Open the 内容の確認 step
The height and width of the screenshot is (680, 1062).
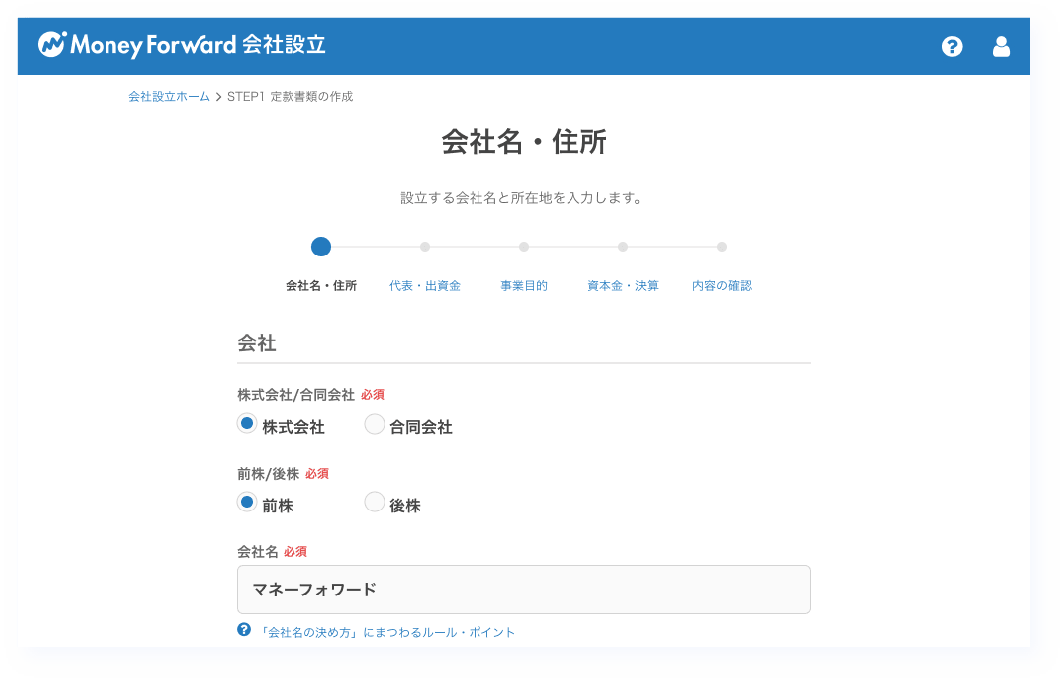coord(722,286)
